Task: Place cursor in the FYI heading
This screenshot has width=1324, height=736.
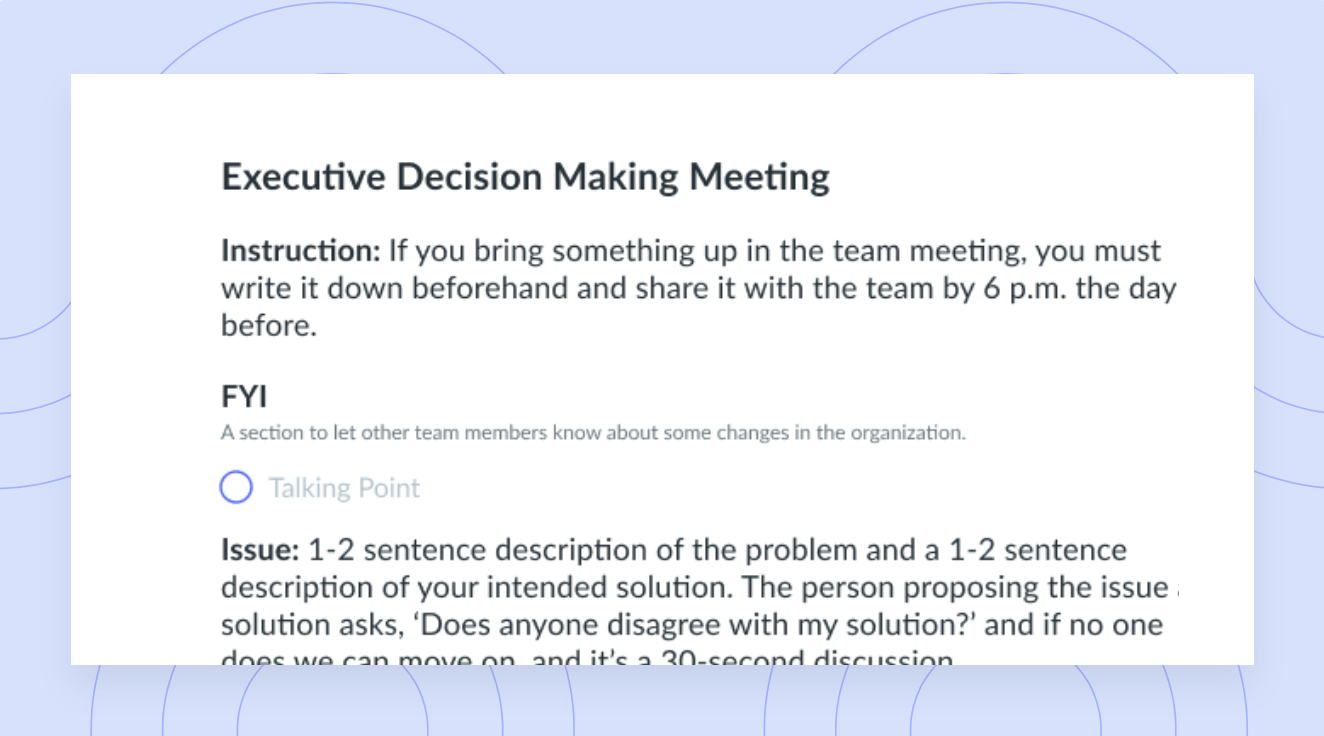Action: (244, 396)
